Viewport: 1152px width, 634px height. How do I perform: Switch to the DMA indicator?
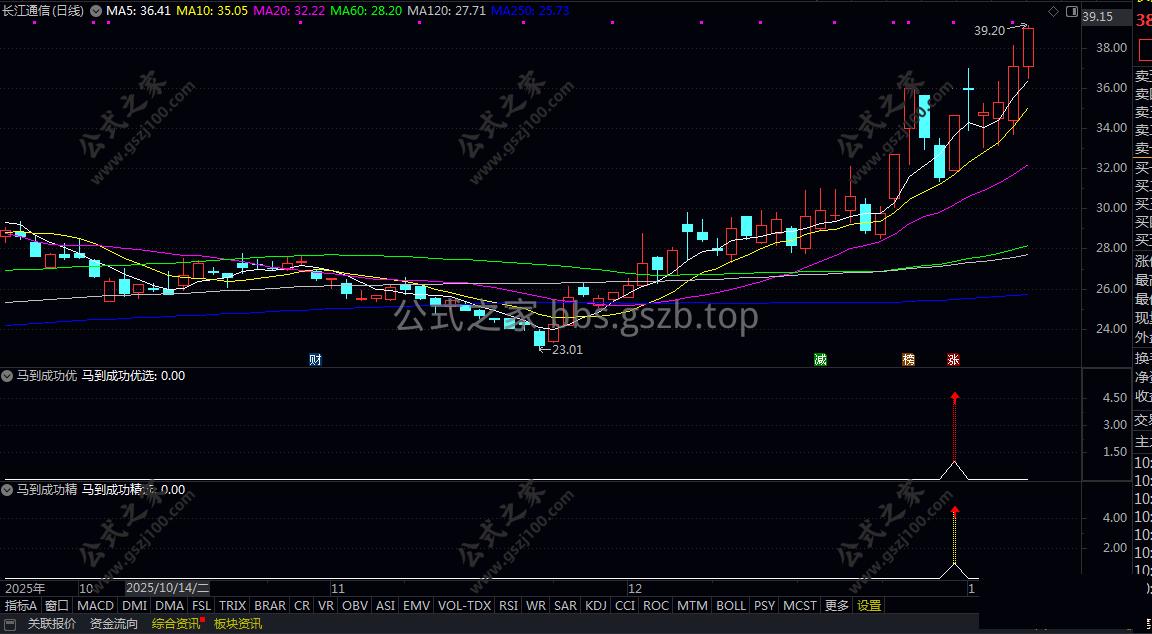(170, 606)
